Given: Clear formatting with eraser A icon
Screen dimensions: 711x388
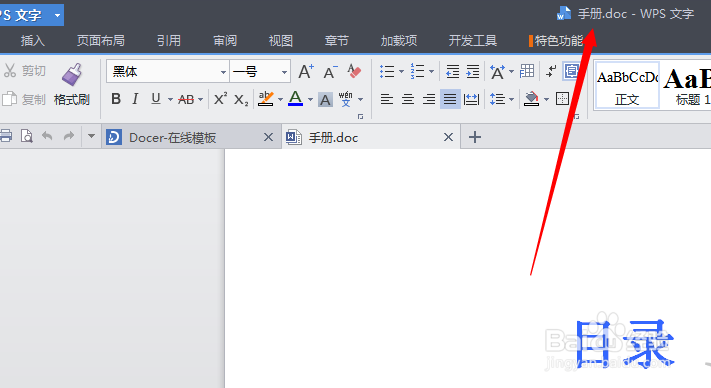Looking at the screenshot, I should coord(354,72).
